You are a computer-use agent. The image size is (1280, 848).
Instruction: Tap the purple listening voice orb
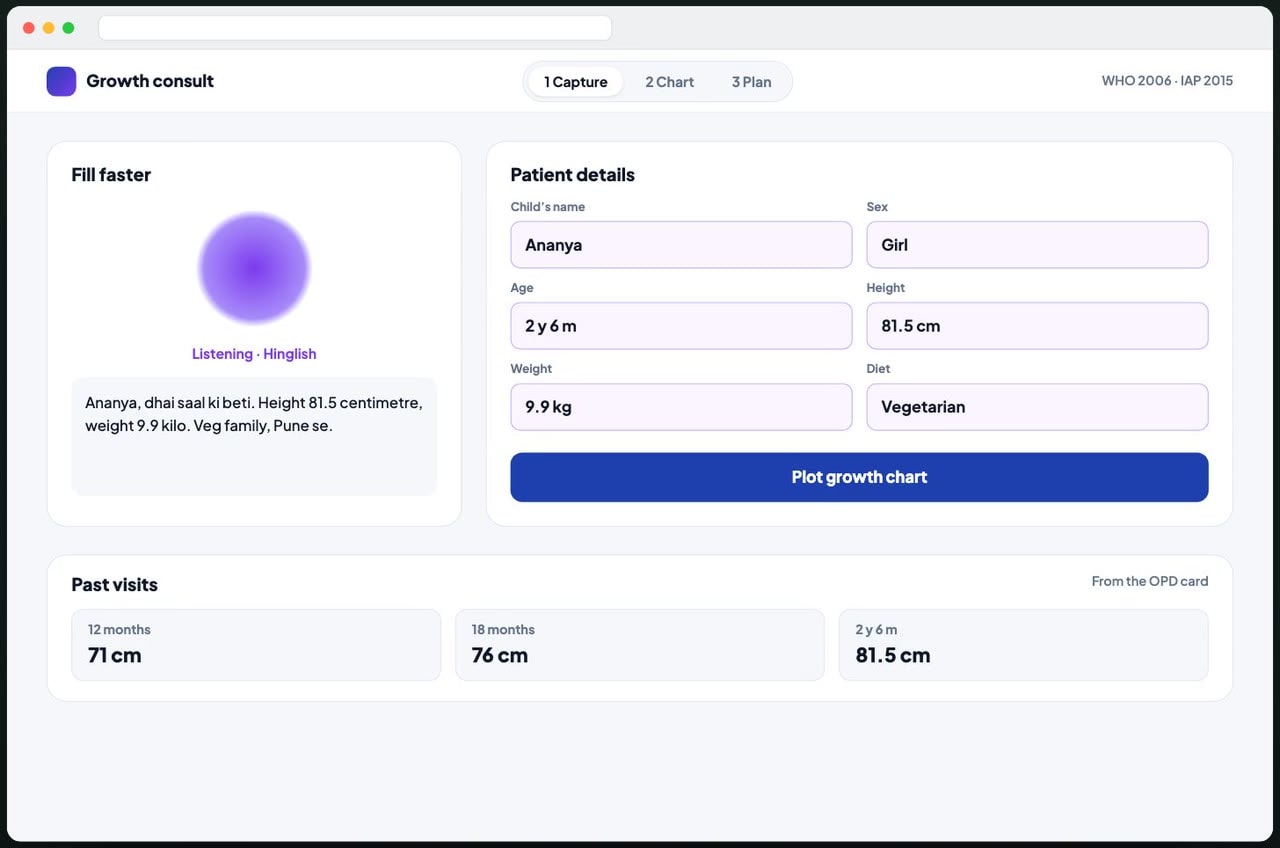tap(254, 268)
